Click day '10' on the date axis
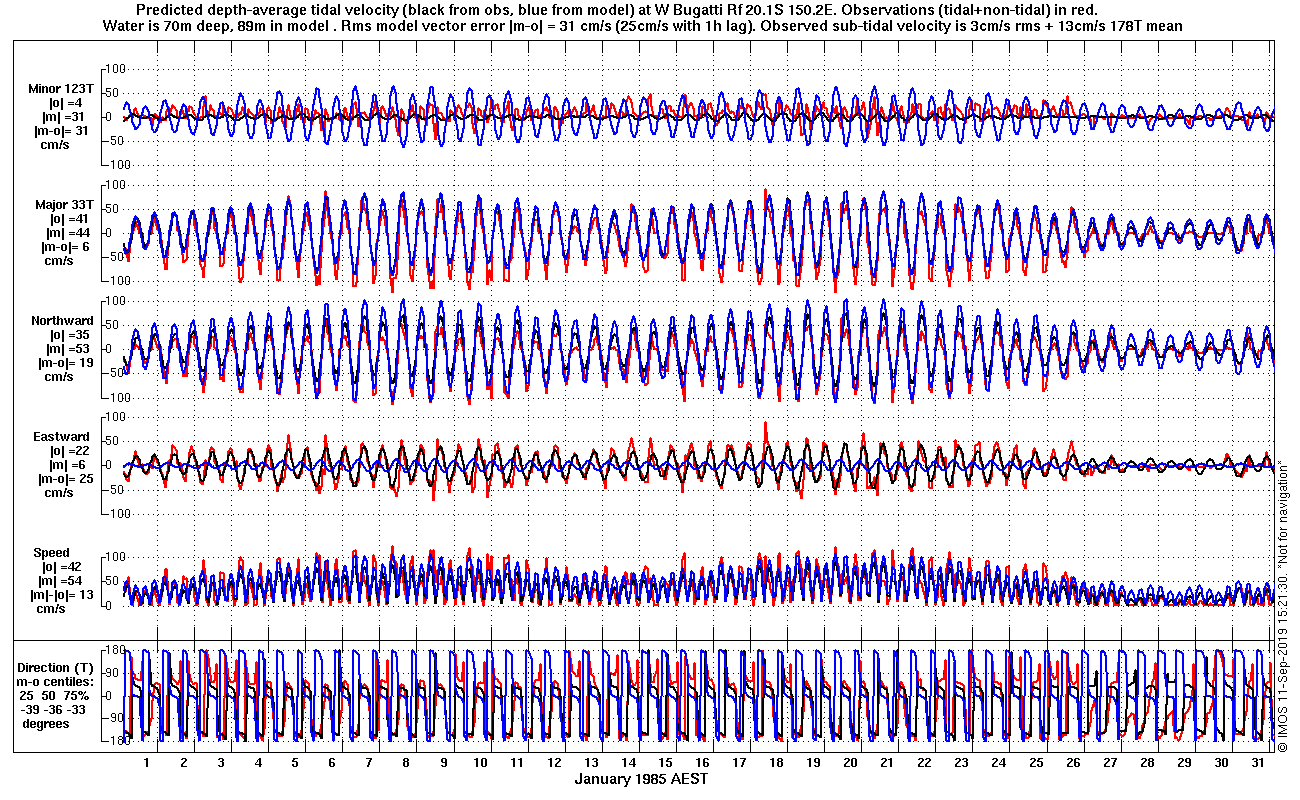Viewport: 1300px width, 800px height. pyautogui.click(x=480, y=762)
